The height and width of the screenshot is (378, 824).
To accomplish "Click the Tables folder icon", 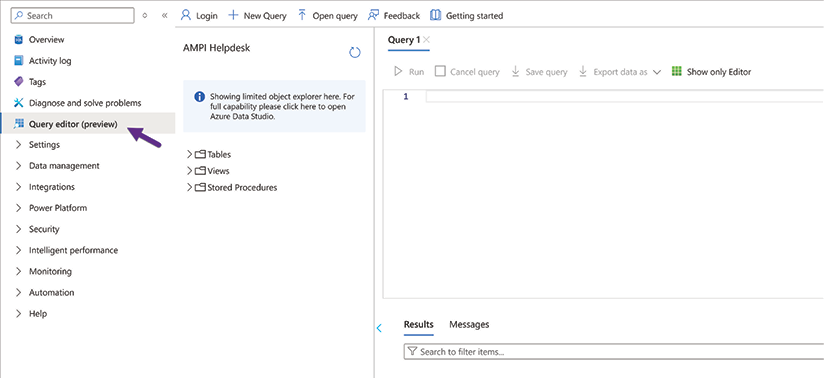I will pos(200,155).
